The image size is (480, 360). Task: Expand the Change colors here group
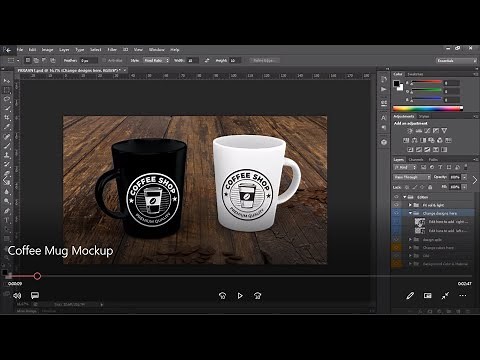[410, 248]
